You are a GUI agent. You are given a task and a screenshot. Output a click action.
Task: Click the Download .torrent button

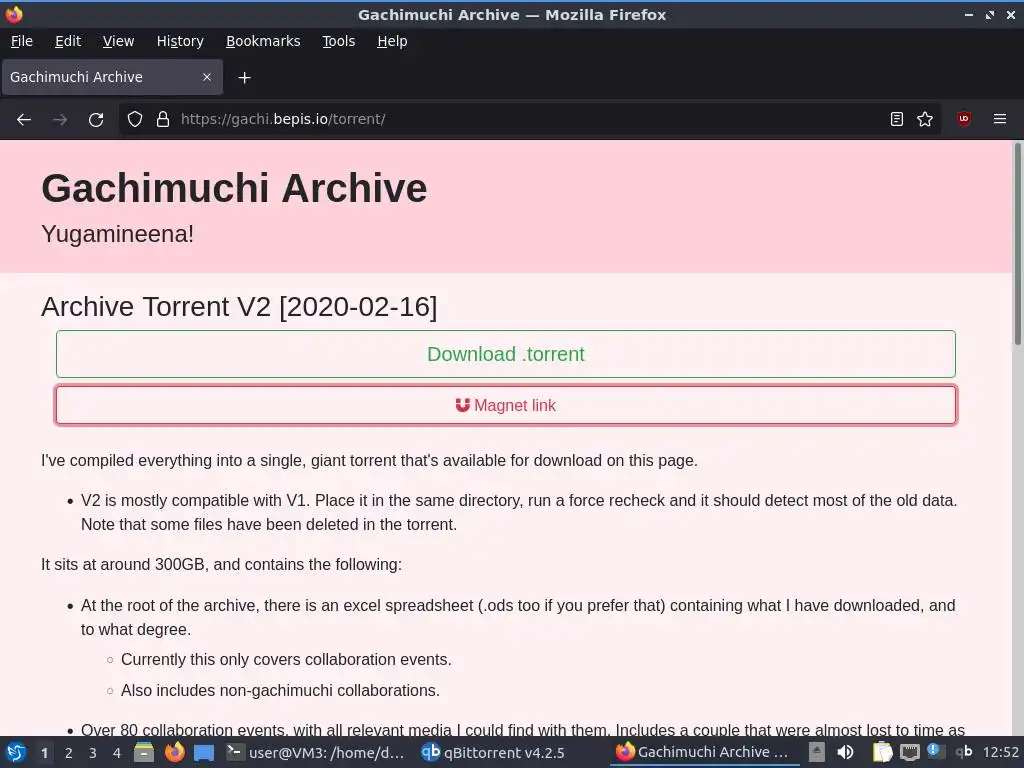point(505,354)
